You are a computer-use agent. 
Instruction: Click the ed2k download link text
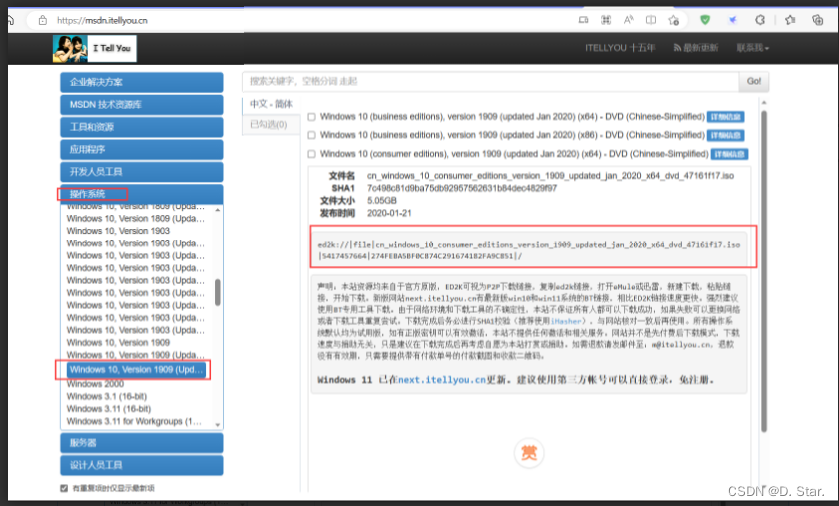[x=529, y=250]
